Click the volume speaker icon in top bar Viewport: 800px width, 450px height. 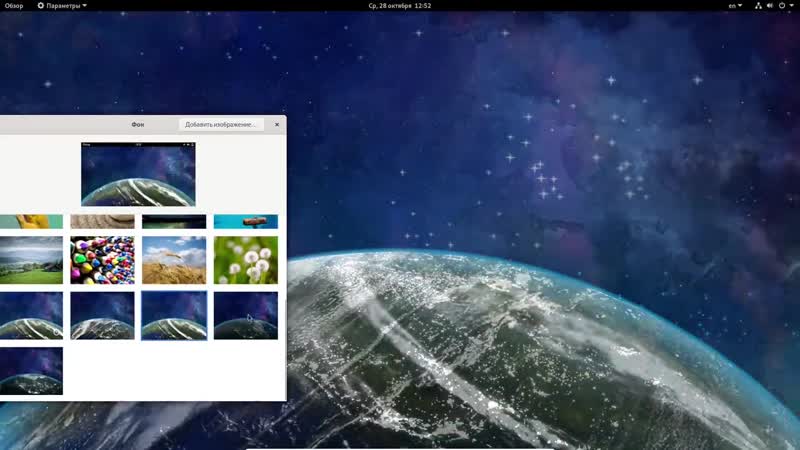[770, 6]
